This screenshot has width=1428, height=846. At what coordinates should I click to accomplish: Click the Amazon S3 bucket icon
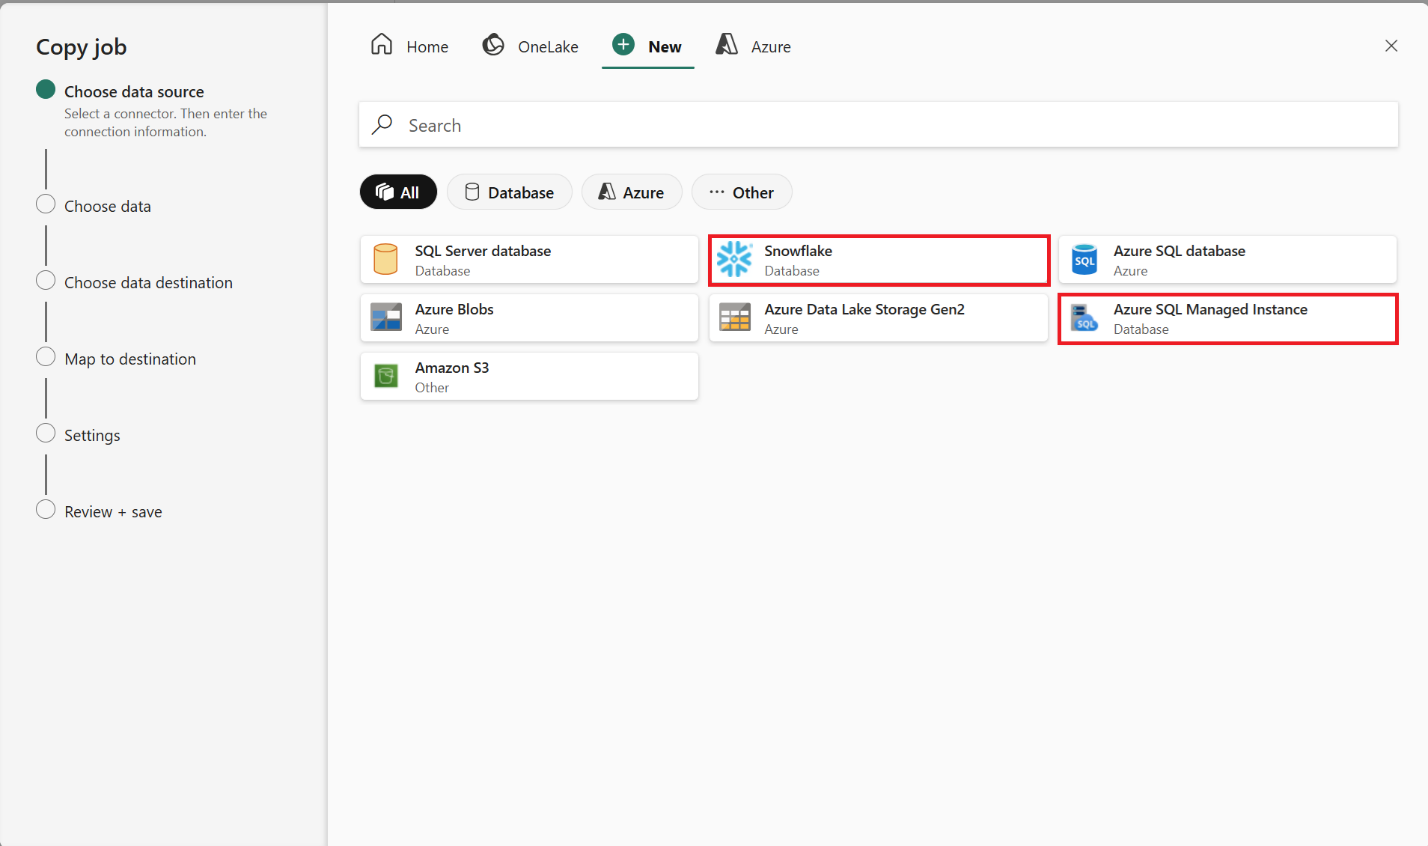(386, 376)
